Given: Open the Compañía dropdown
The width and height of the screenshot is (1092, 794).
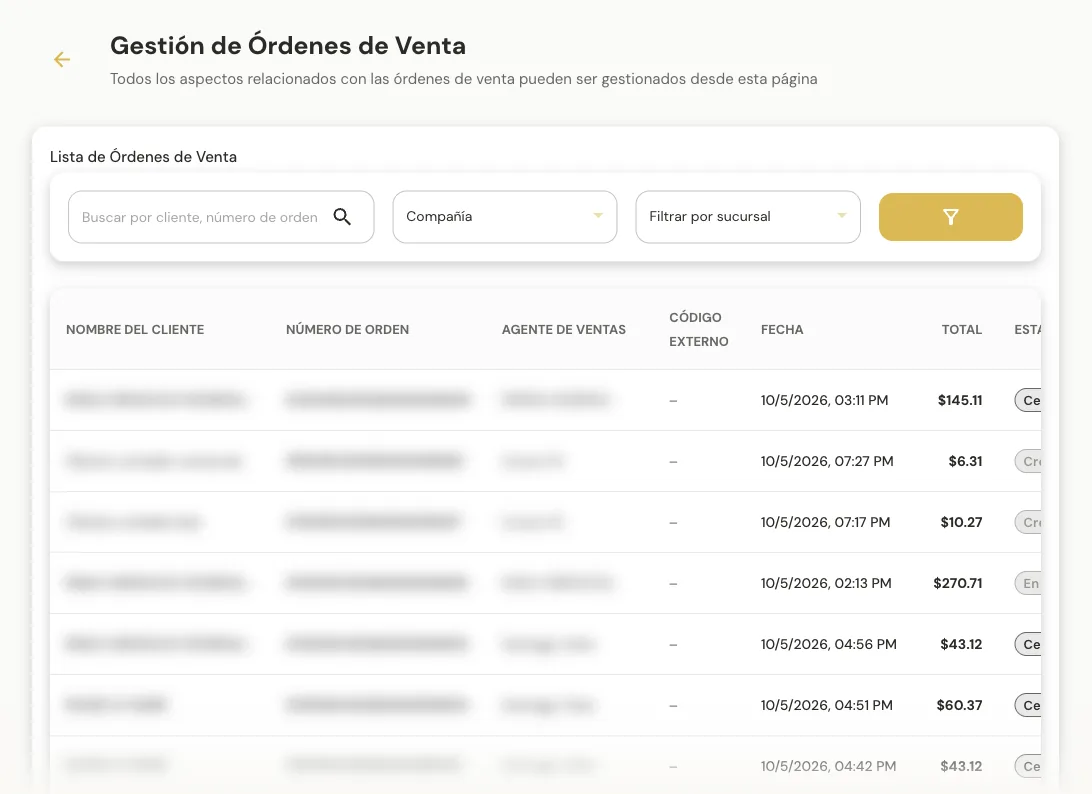Looking at the screenshot, I should (x=505, y=217).
